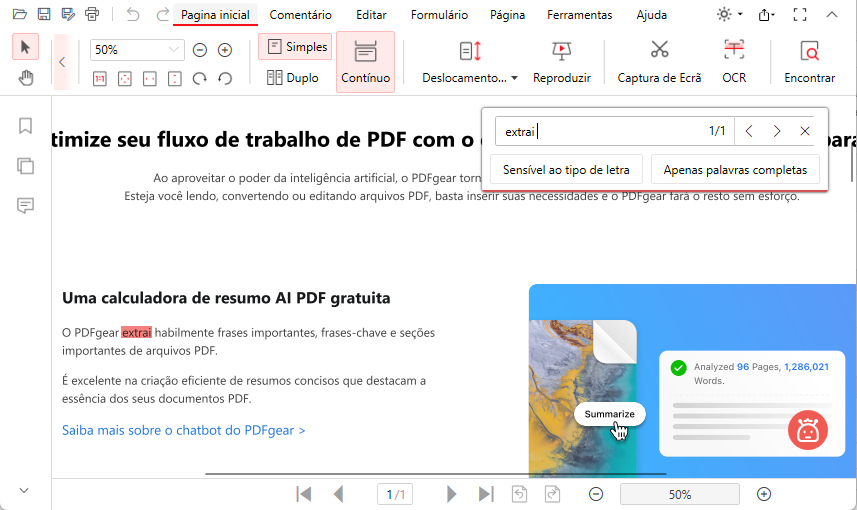Go to previous view button
857x510 pixels.
(x=519, y=494)
